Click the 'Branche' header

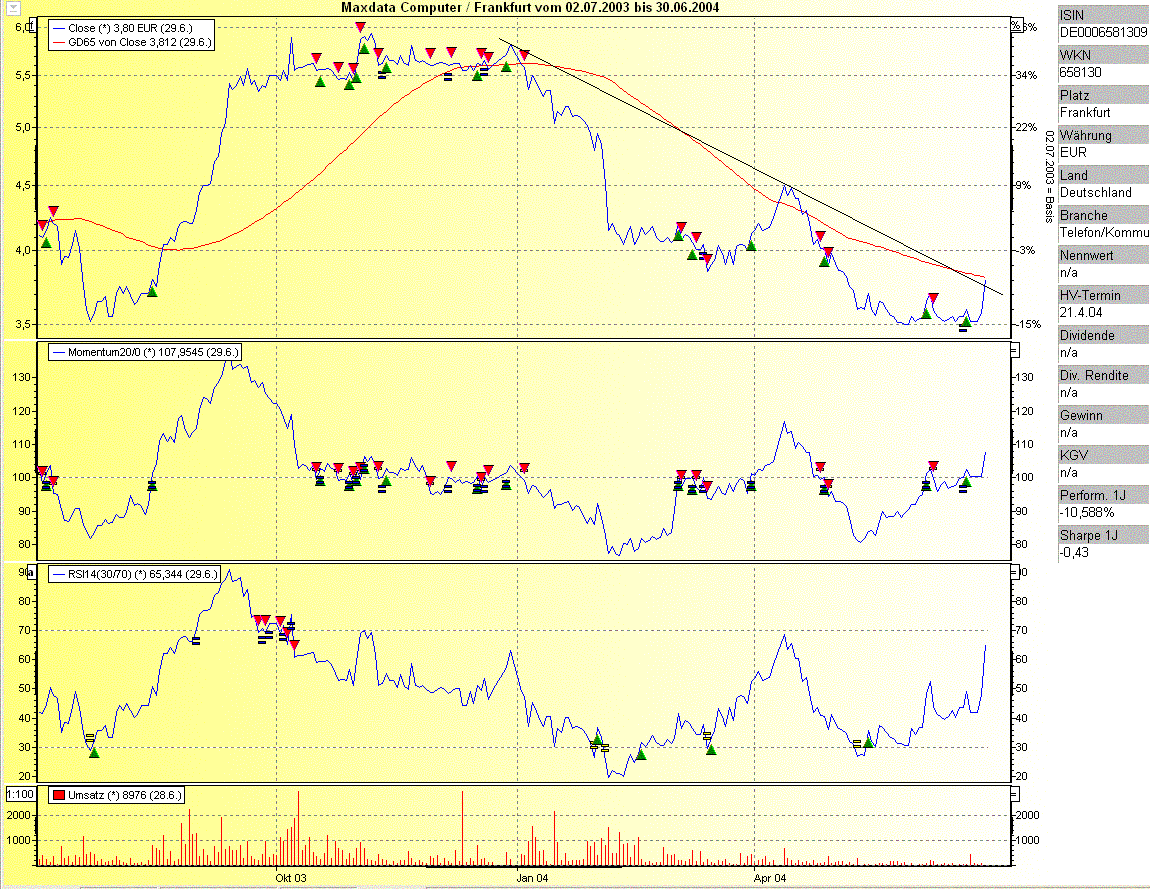(1103, 215)
